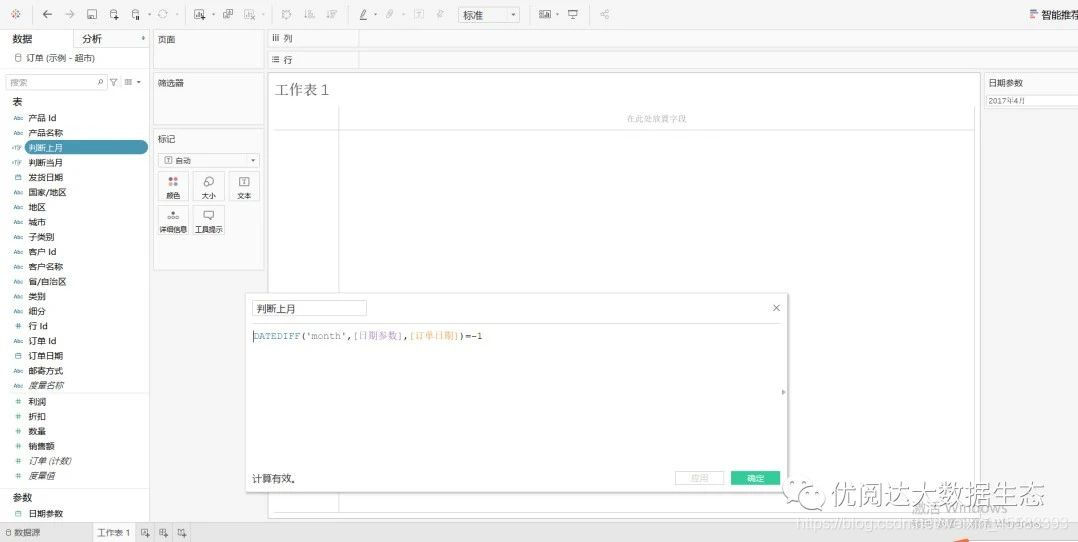
Task: Click the 列 columns shelf
Action: pos(672,39)
